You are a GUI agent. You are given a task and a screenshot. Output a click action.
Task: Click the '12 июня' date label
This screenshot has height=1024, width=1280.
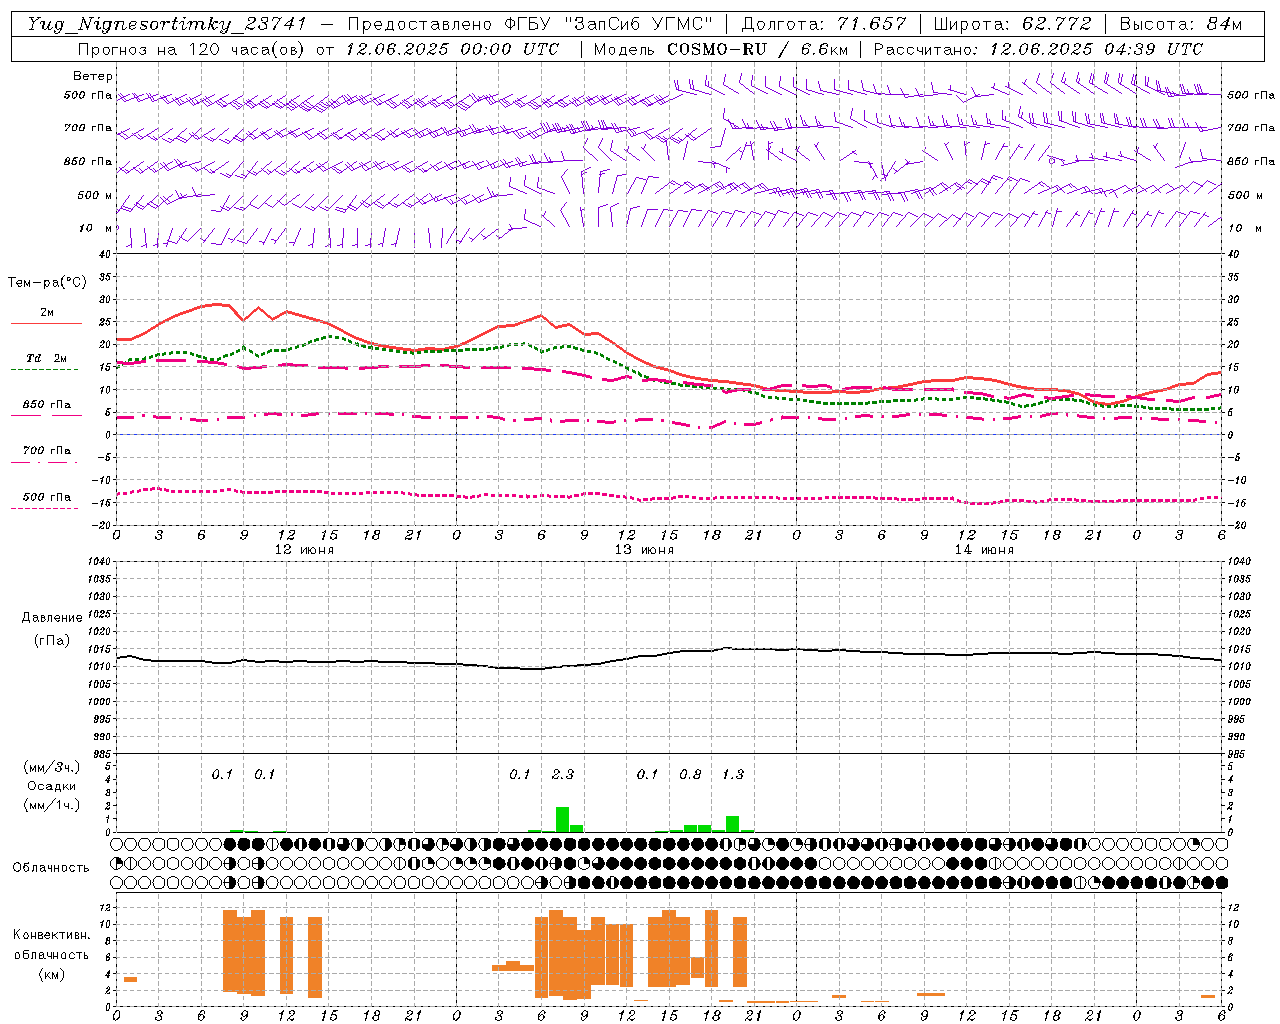pos(304,550)
